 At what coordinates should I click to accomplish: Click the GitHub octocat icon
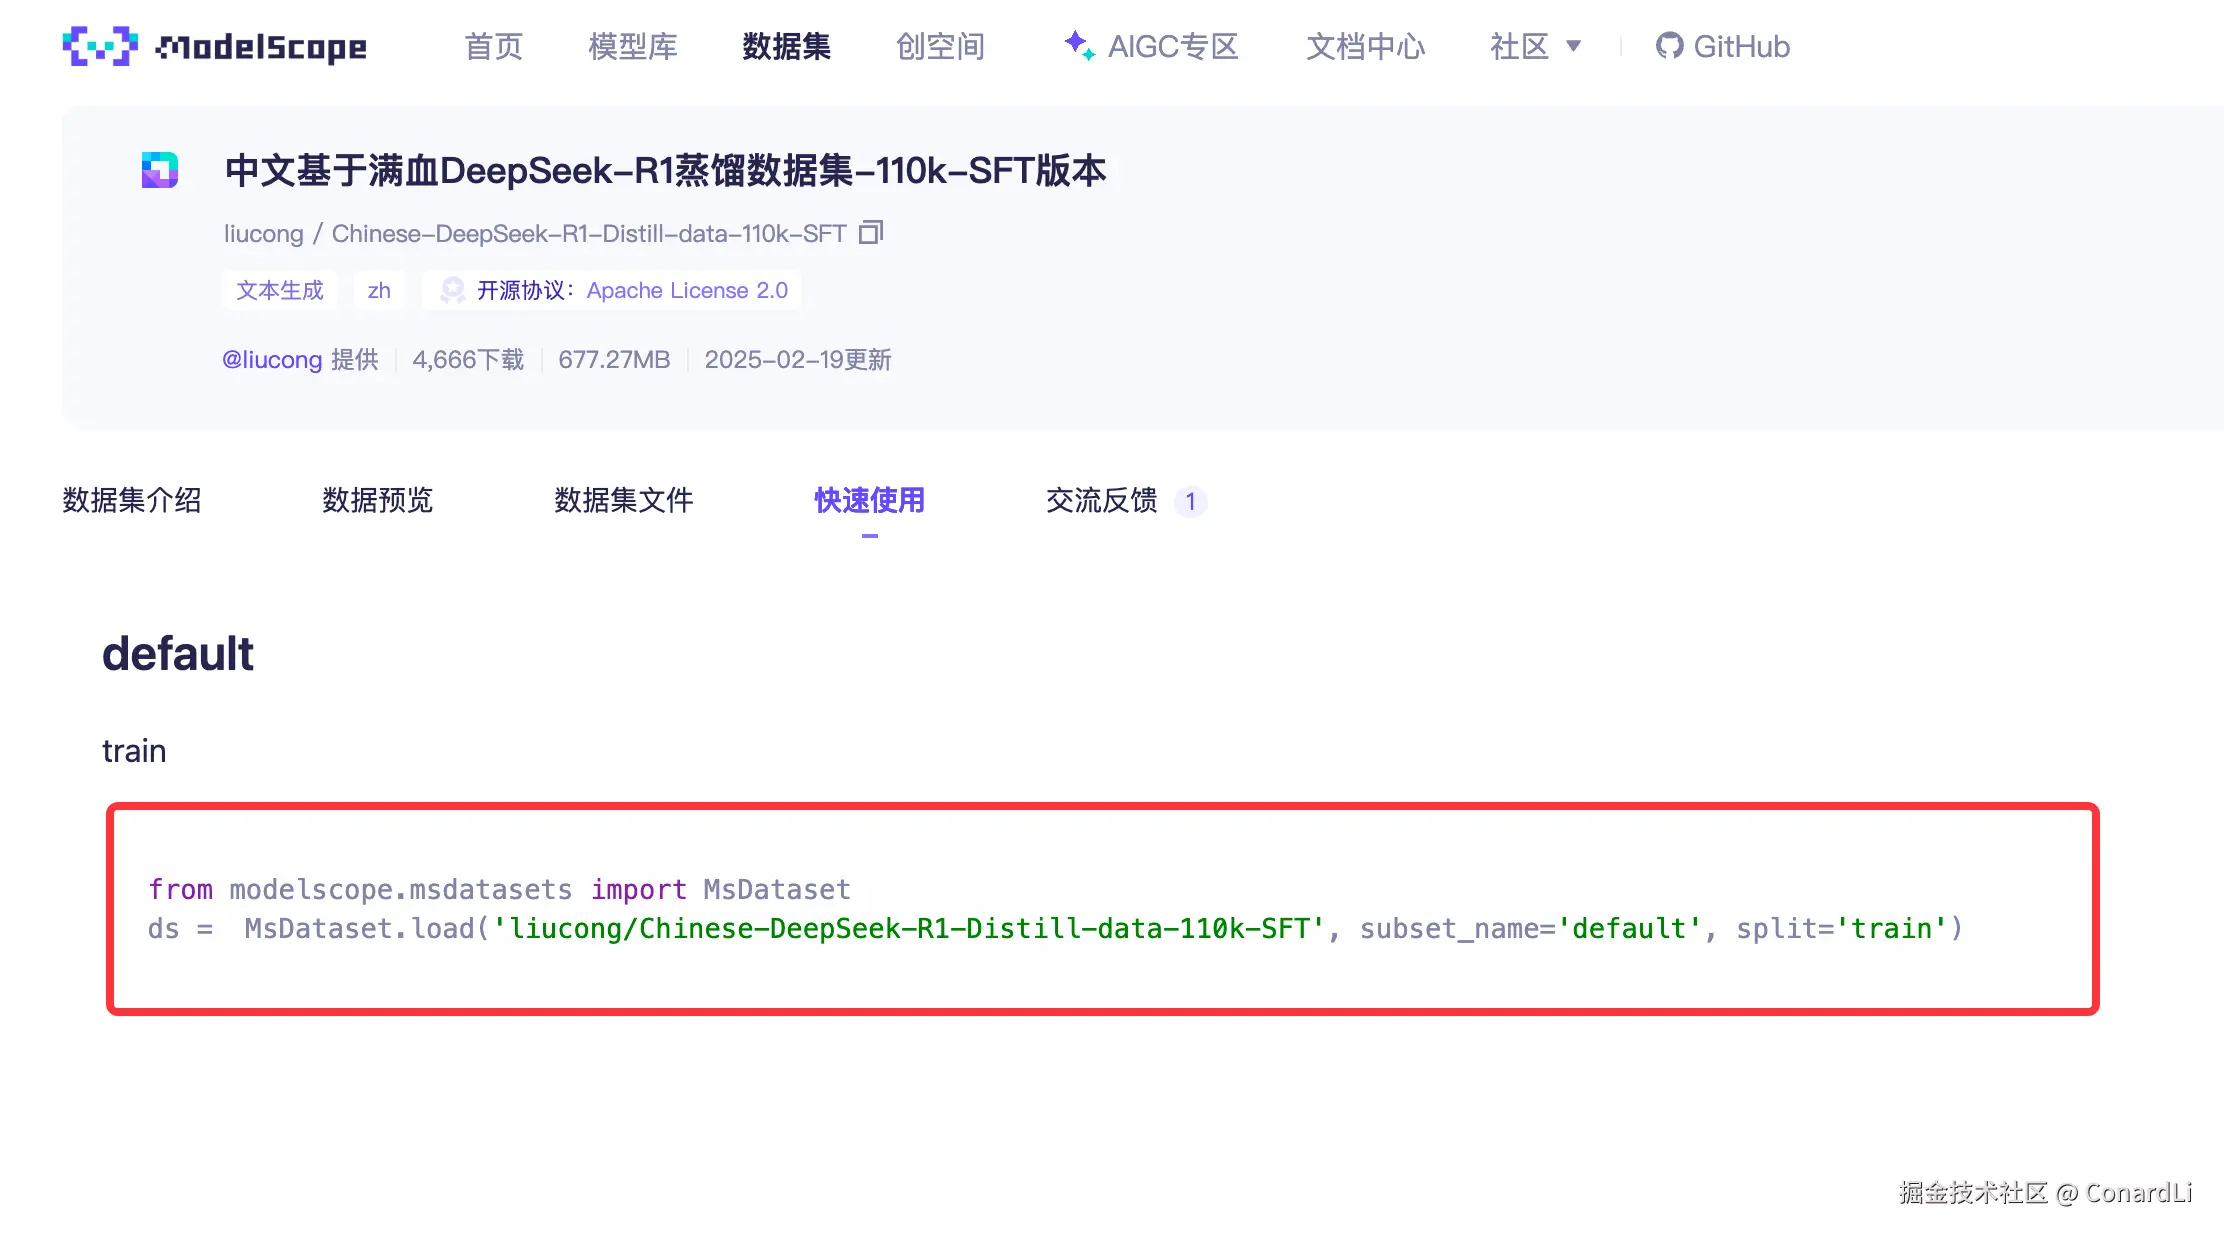pos(1669,46)
